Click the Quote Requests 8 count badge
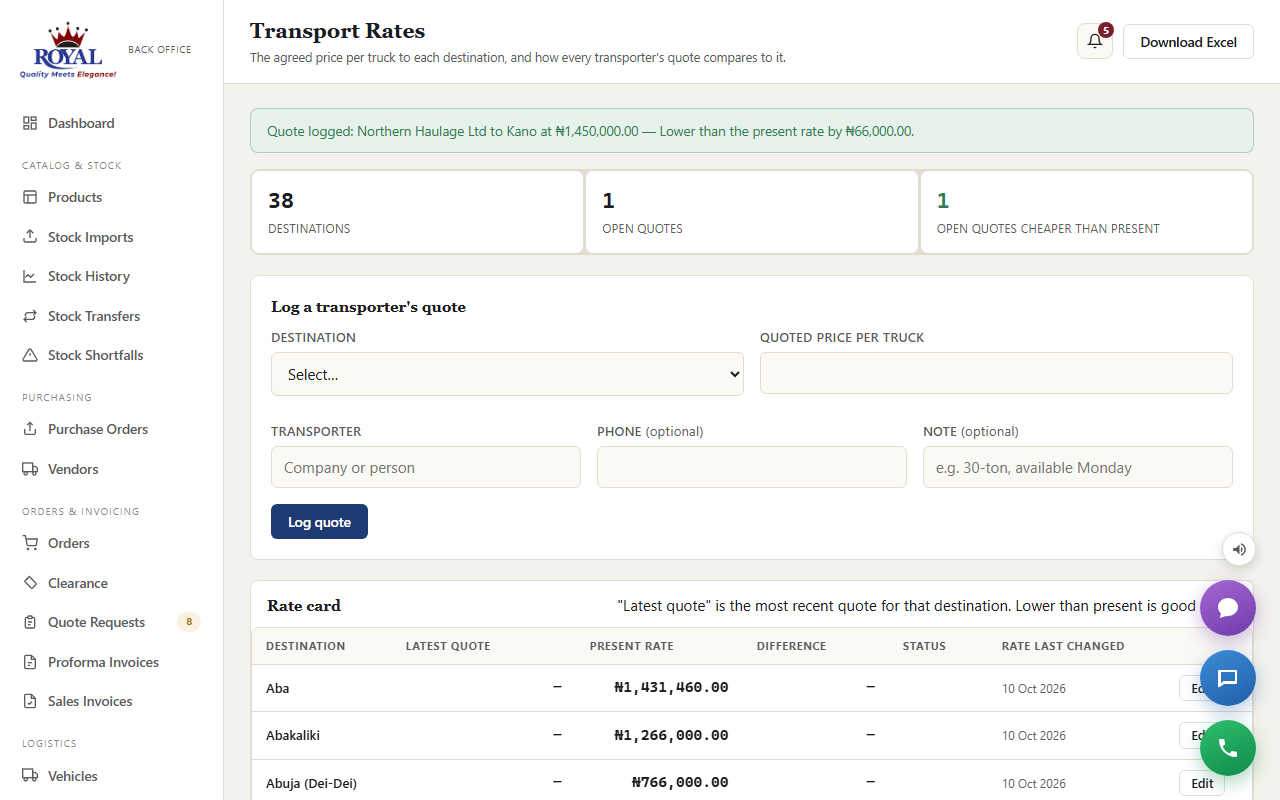This screenshot has height=800, width=1280. (x=189, y=622)
